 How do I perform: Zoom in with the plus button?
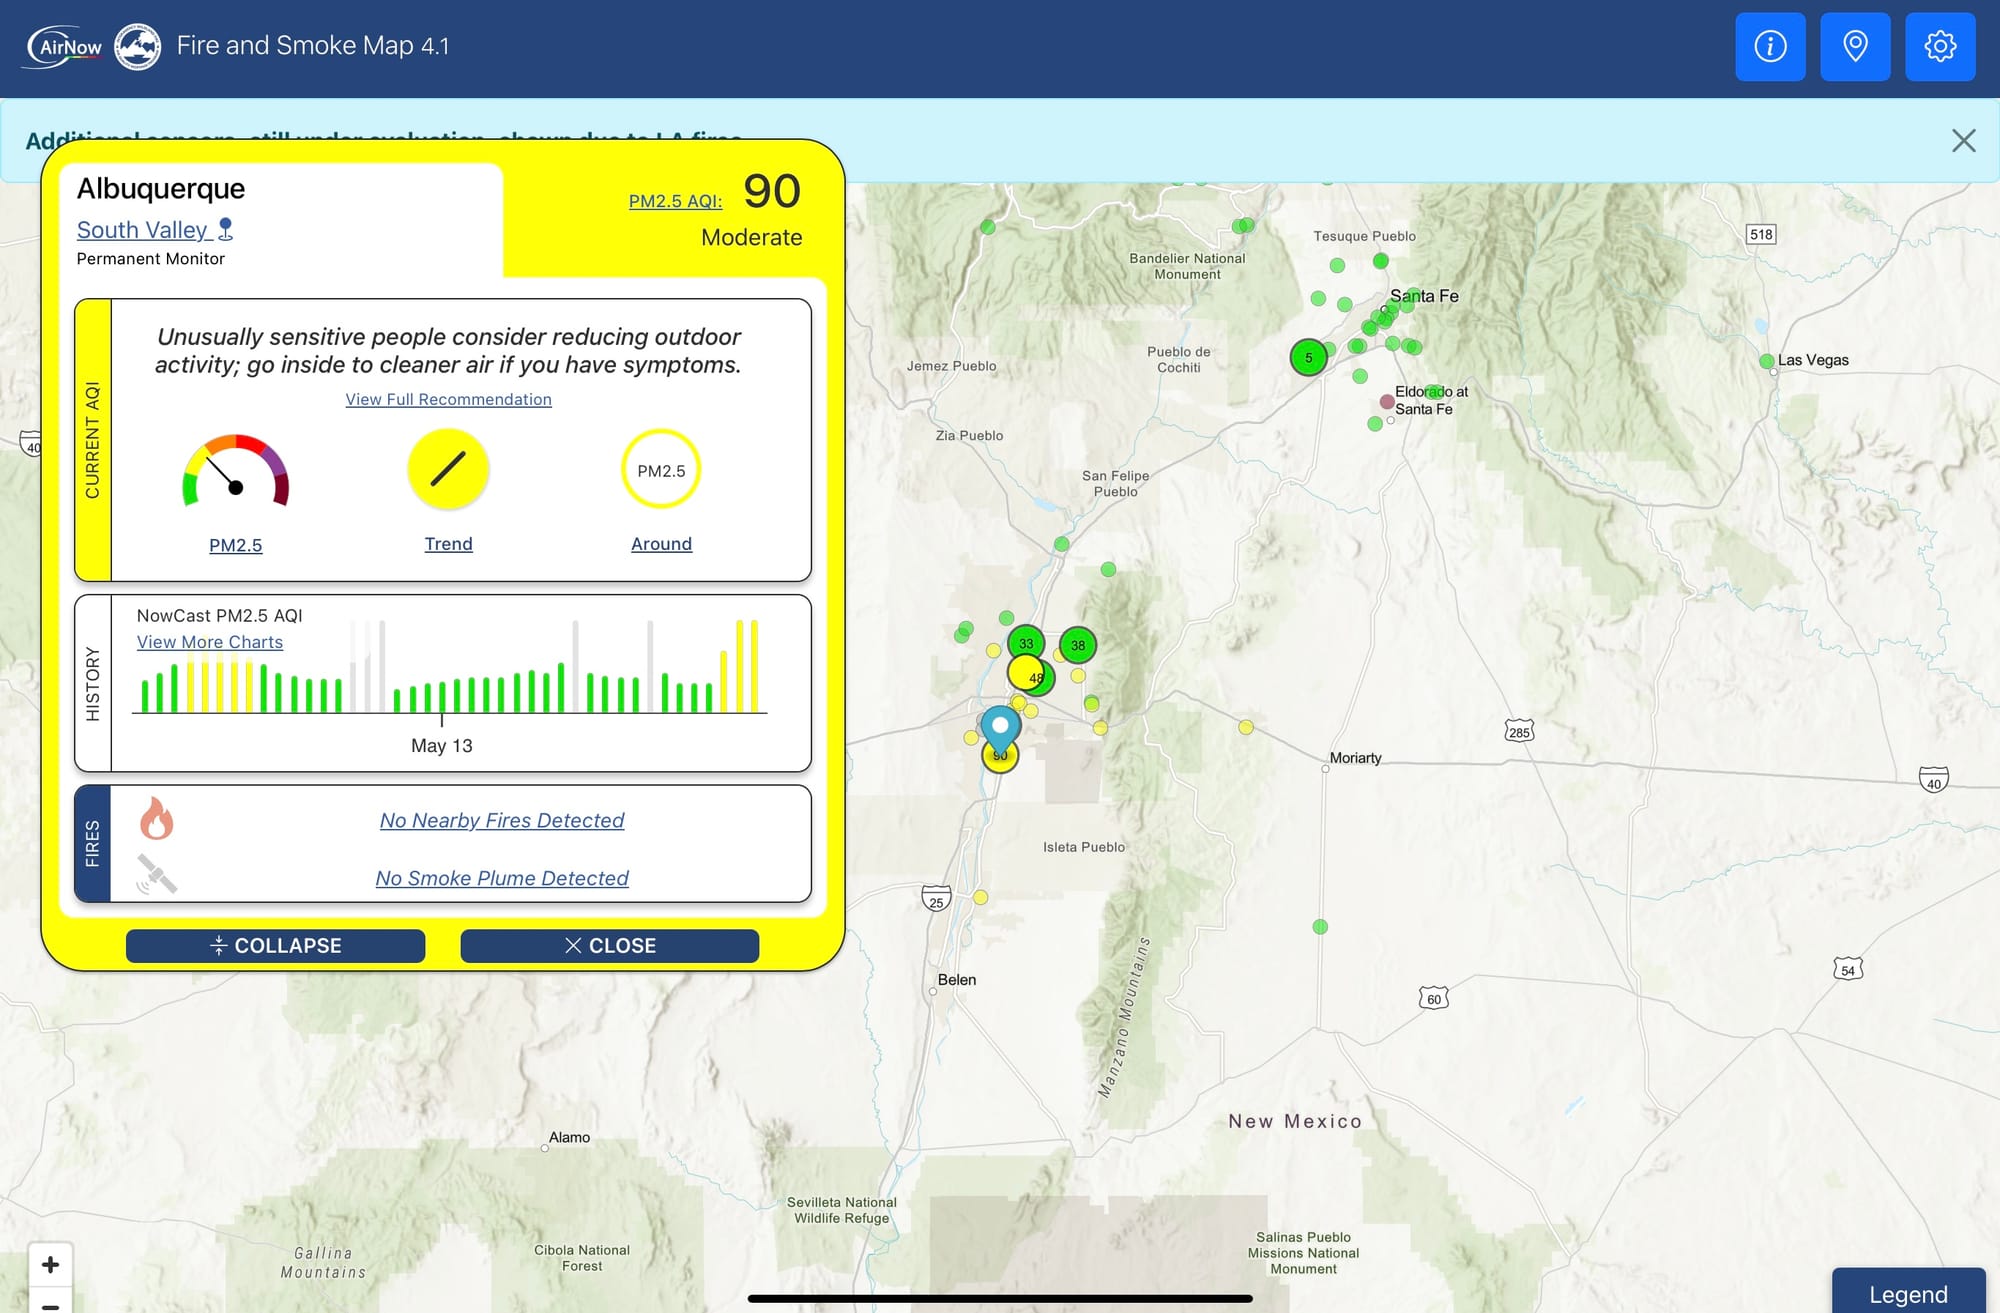[x=50, y=1264]
